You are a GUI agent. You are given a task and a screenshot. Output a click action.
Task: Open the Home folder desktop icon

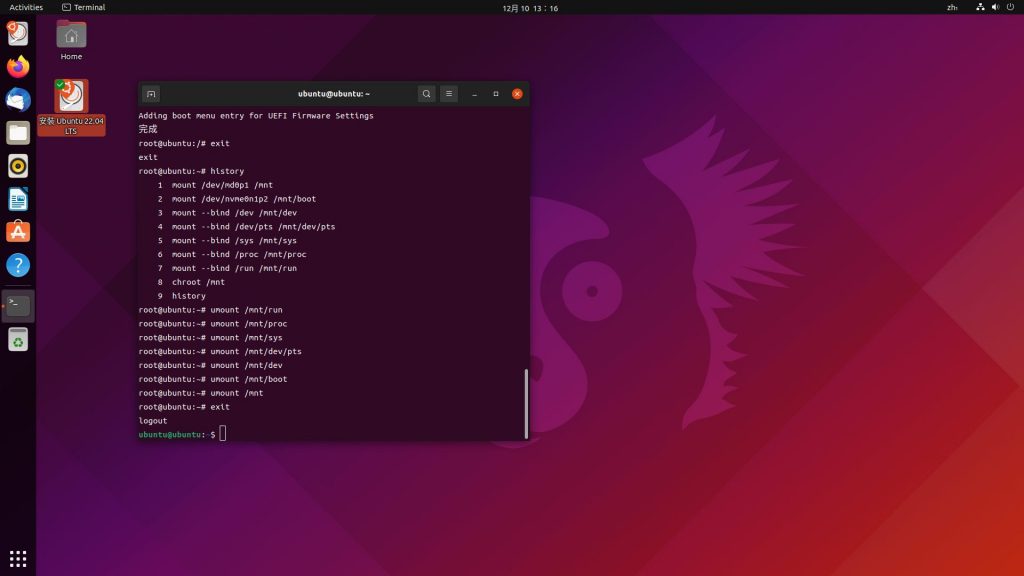71,40
